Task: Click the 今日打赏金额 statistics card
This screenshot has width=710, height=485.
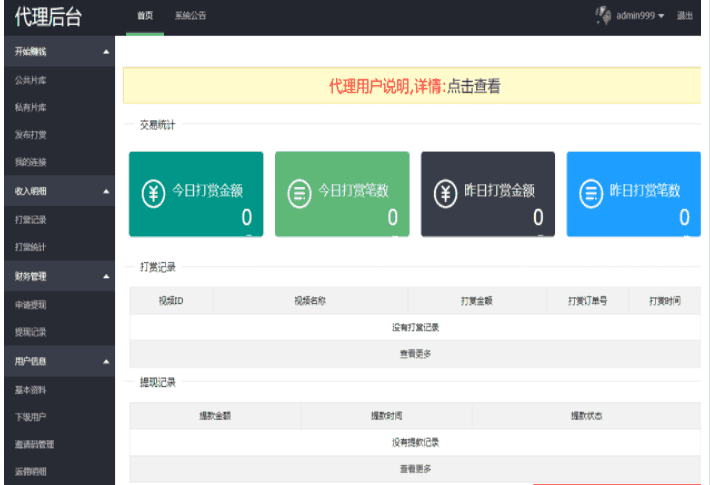Action: 196,194
